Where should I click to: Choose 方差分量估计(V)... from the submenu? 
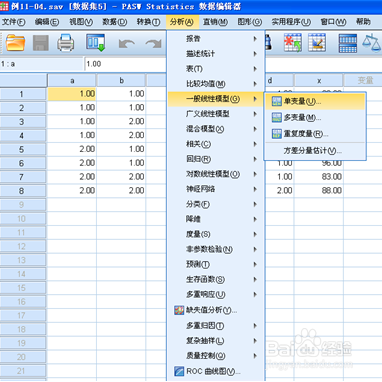click(315, 151)
